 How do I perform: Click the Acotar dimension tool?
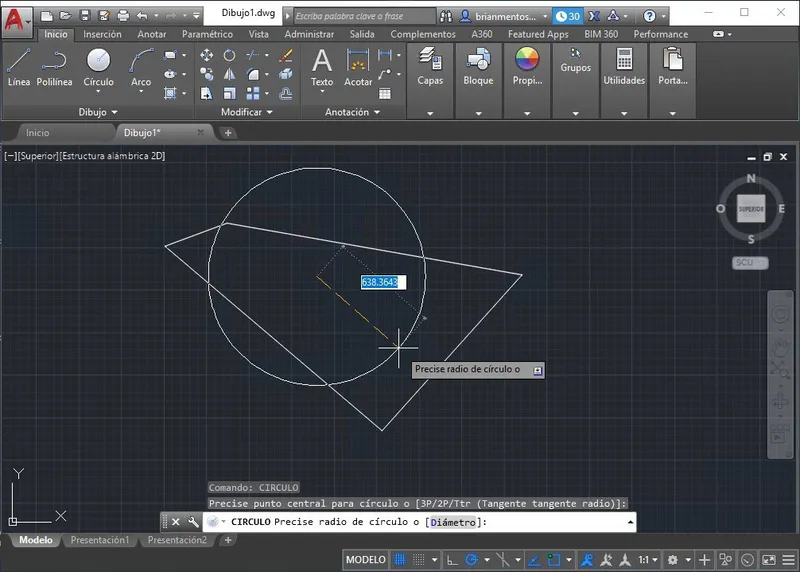(358, 67)
